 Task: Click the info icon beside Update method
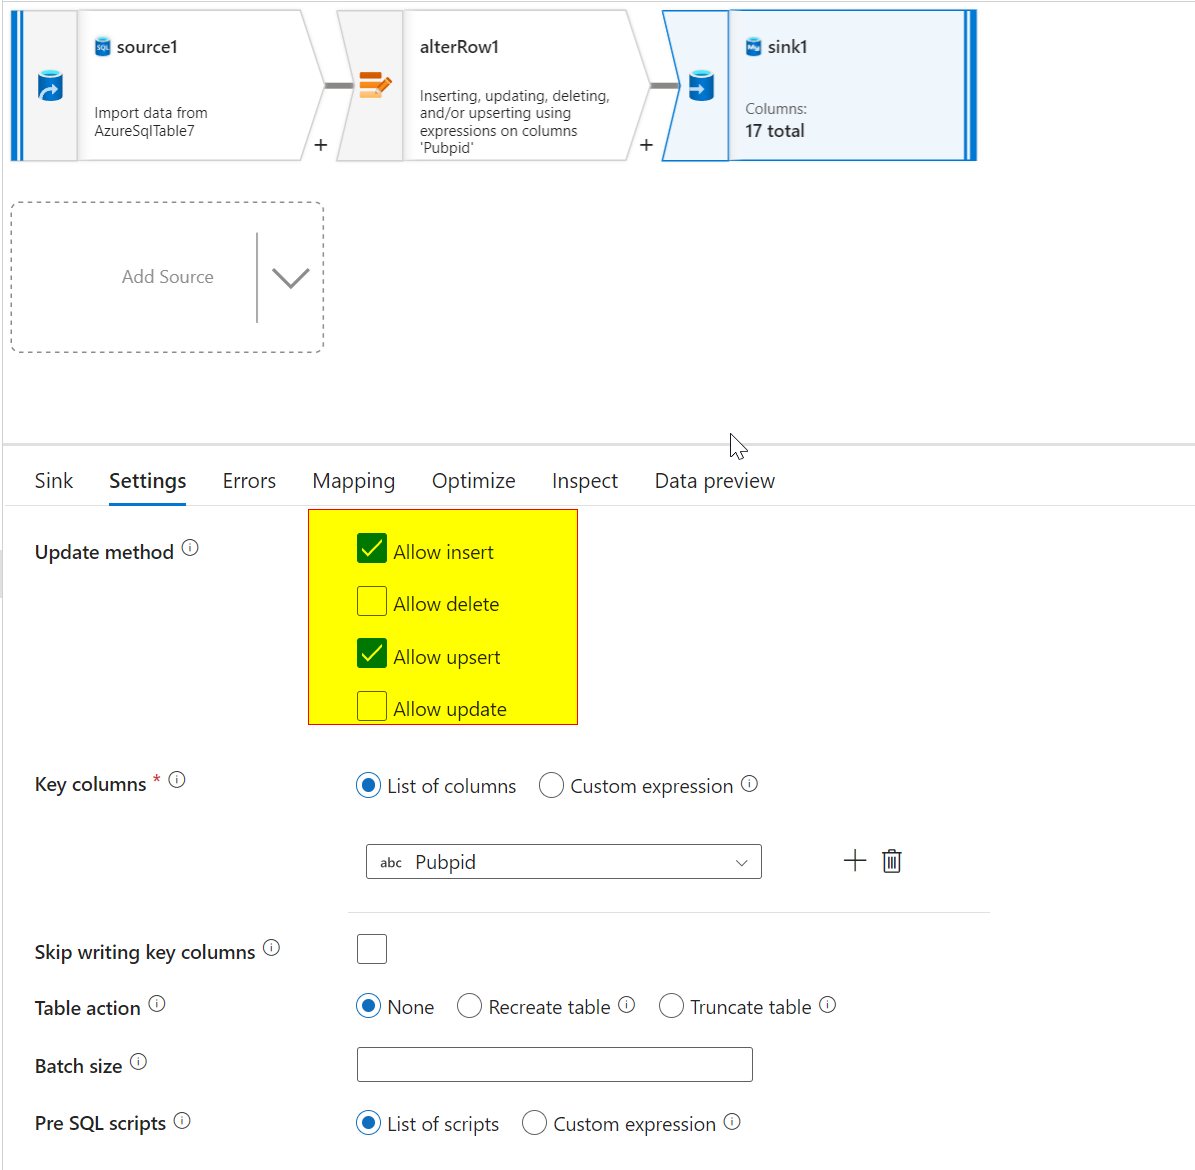tap(190, 547)
